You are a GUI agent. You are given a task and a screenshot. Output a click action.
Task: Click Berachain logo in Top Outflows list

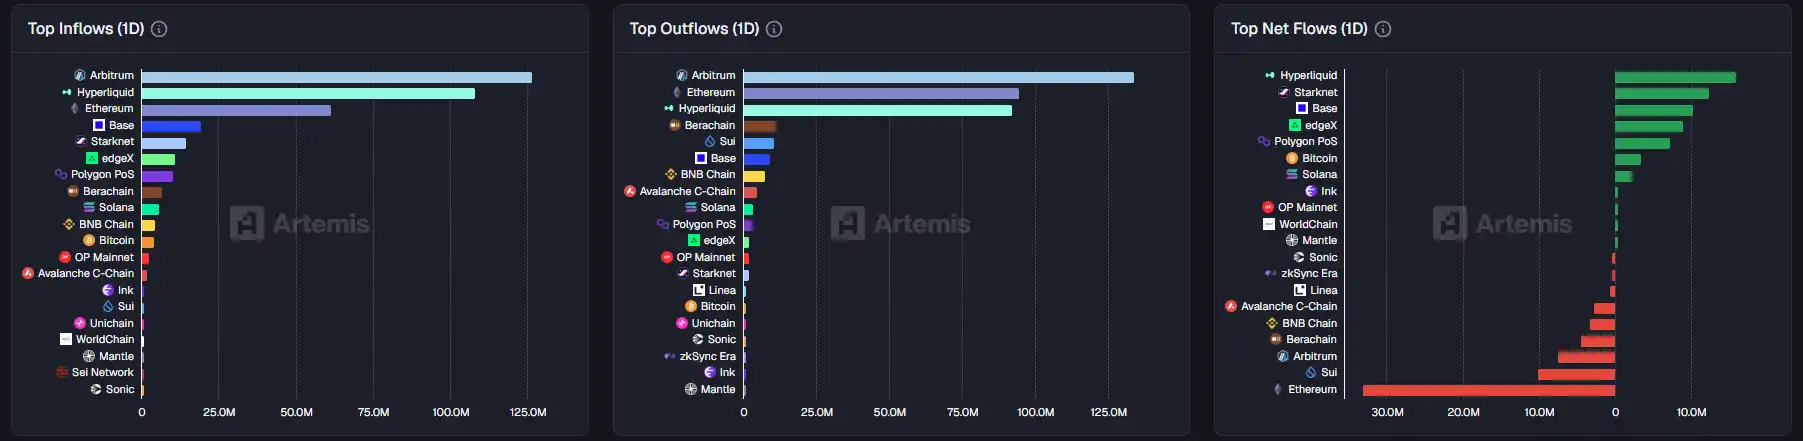[x=675, y=125]
